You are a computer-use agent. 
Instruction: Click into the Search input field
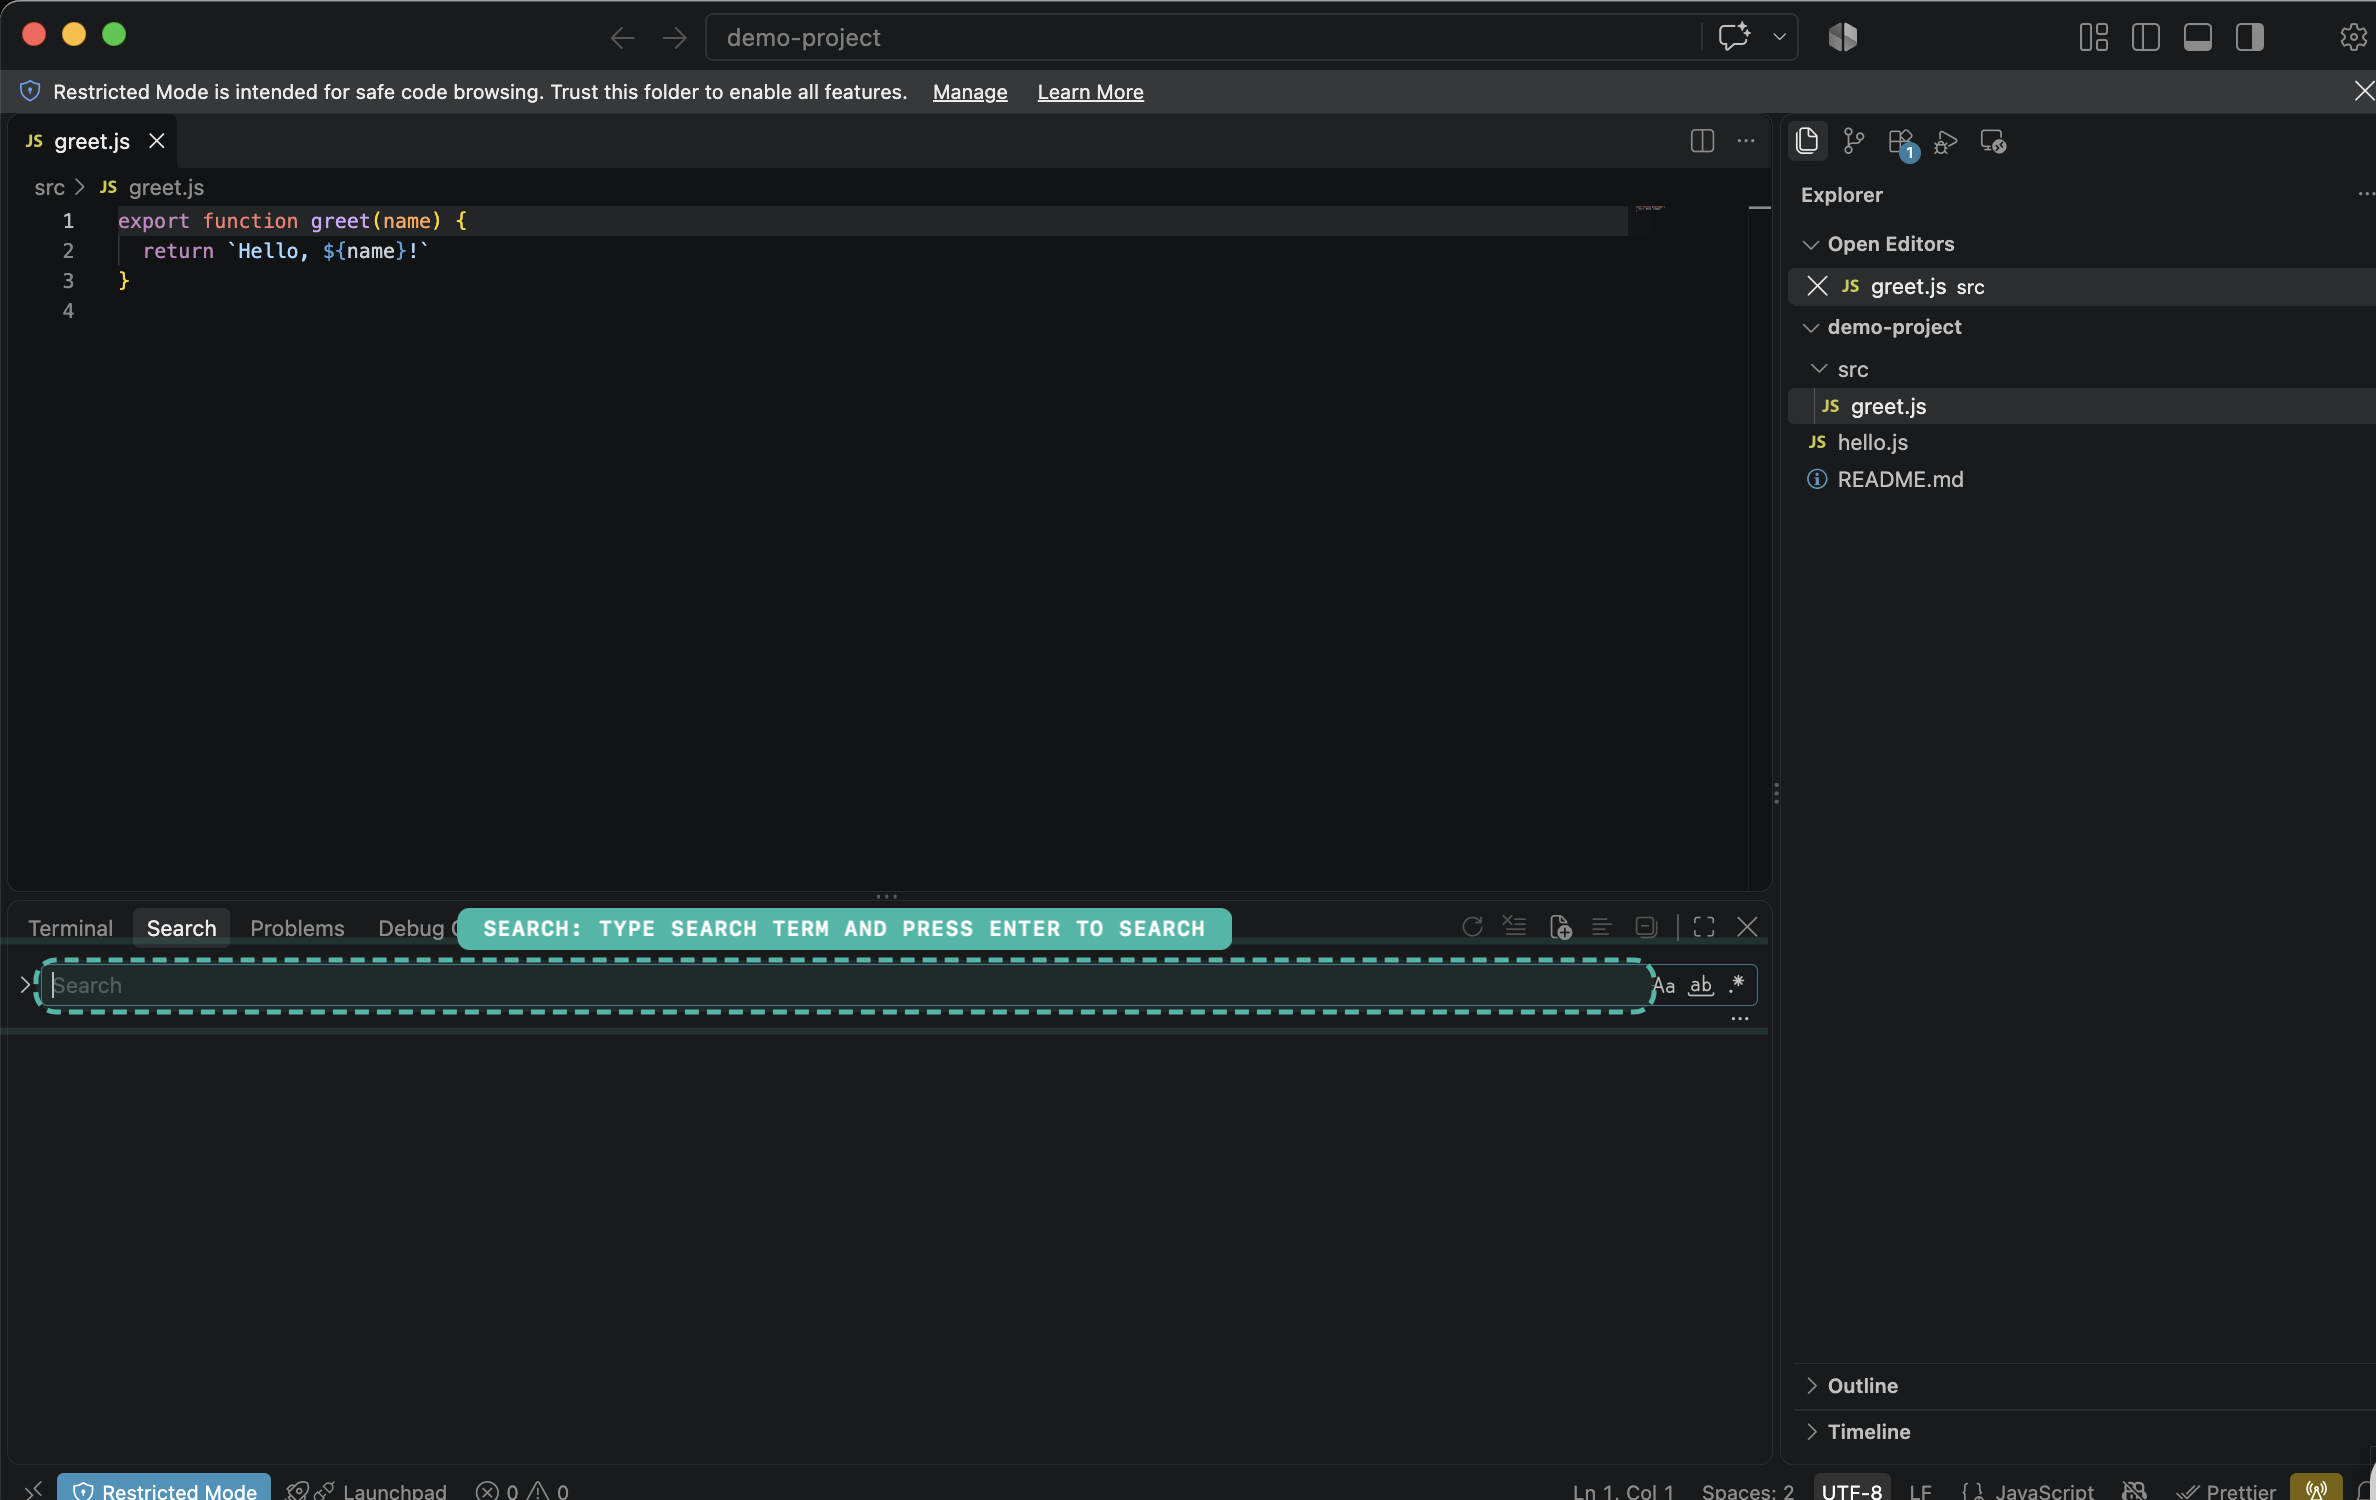click(846, 985)
